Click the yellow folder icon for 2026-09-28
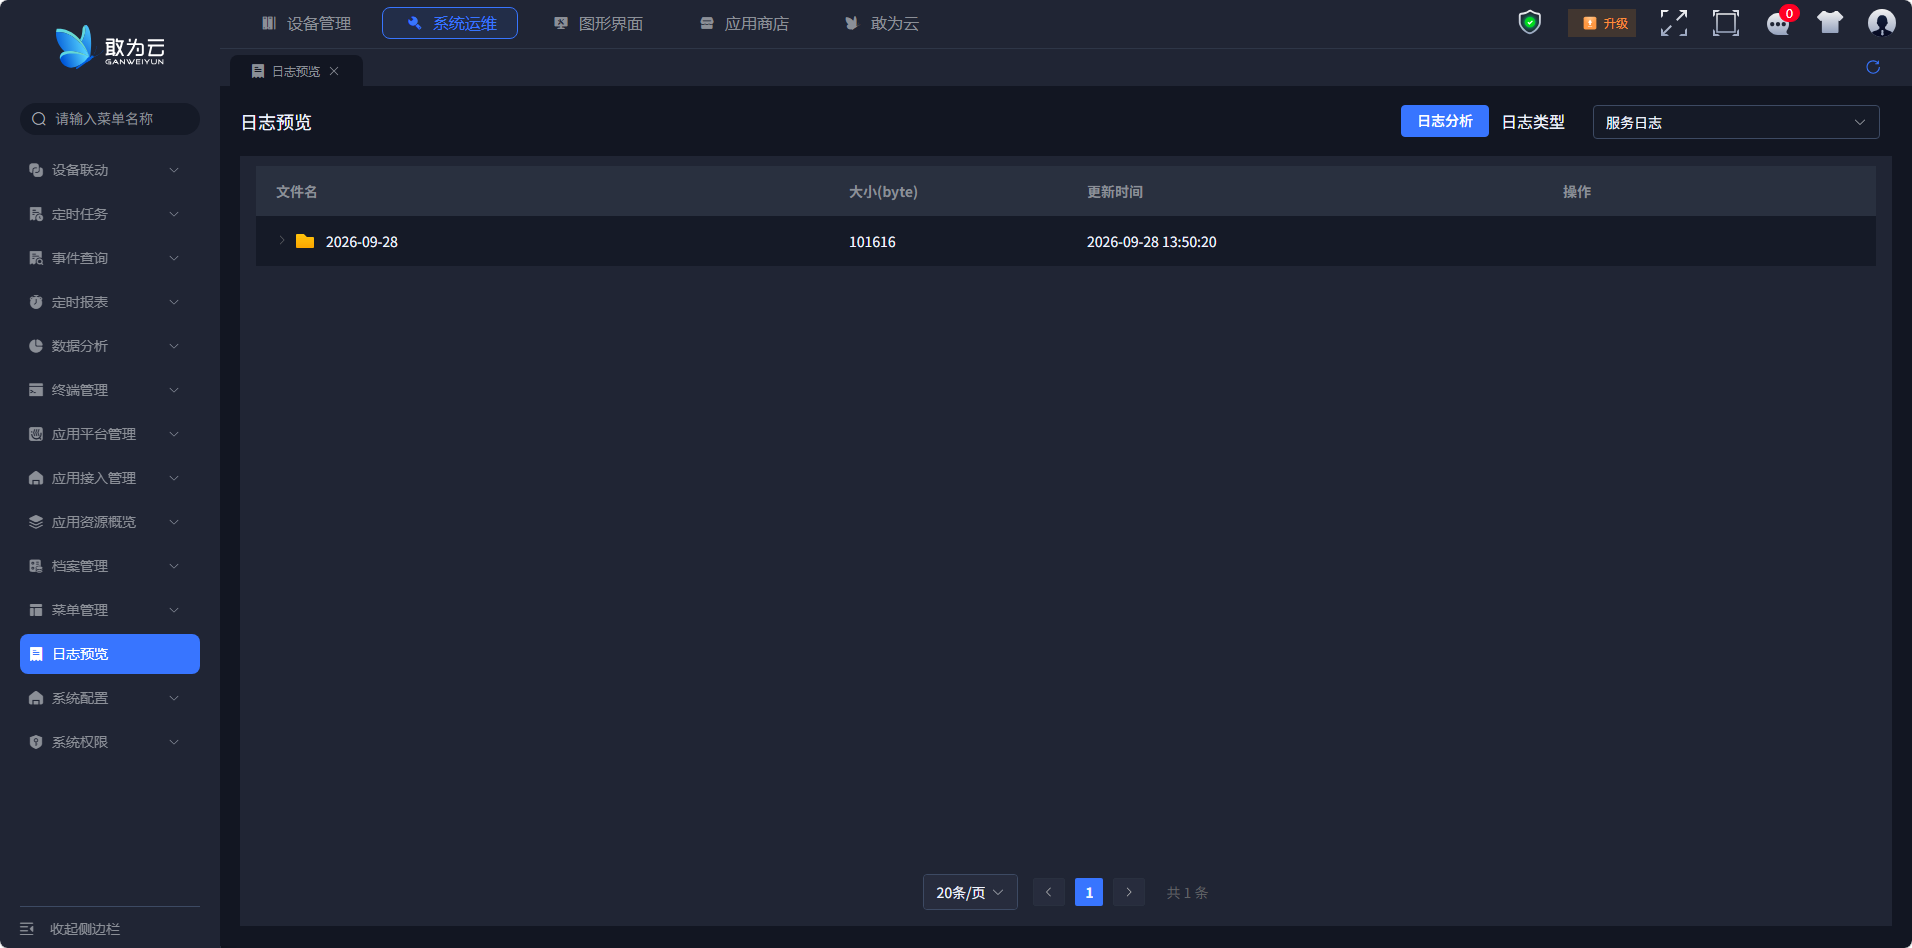Image resolution: width=1912 pixels, height=948 pixels. pos(305,241)
